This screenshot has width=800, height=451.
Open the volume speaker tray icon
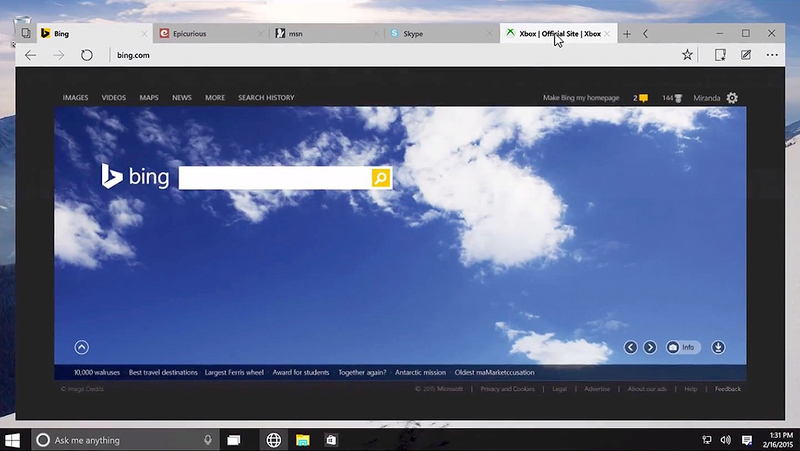[726, 440]
